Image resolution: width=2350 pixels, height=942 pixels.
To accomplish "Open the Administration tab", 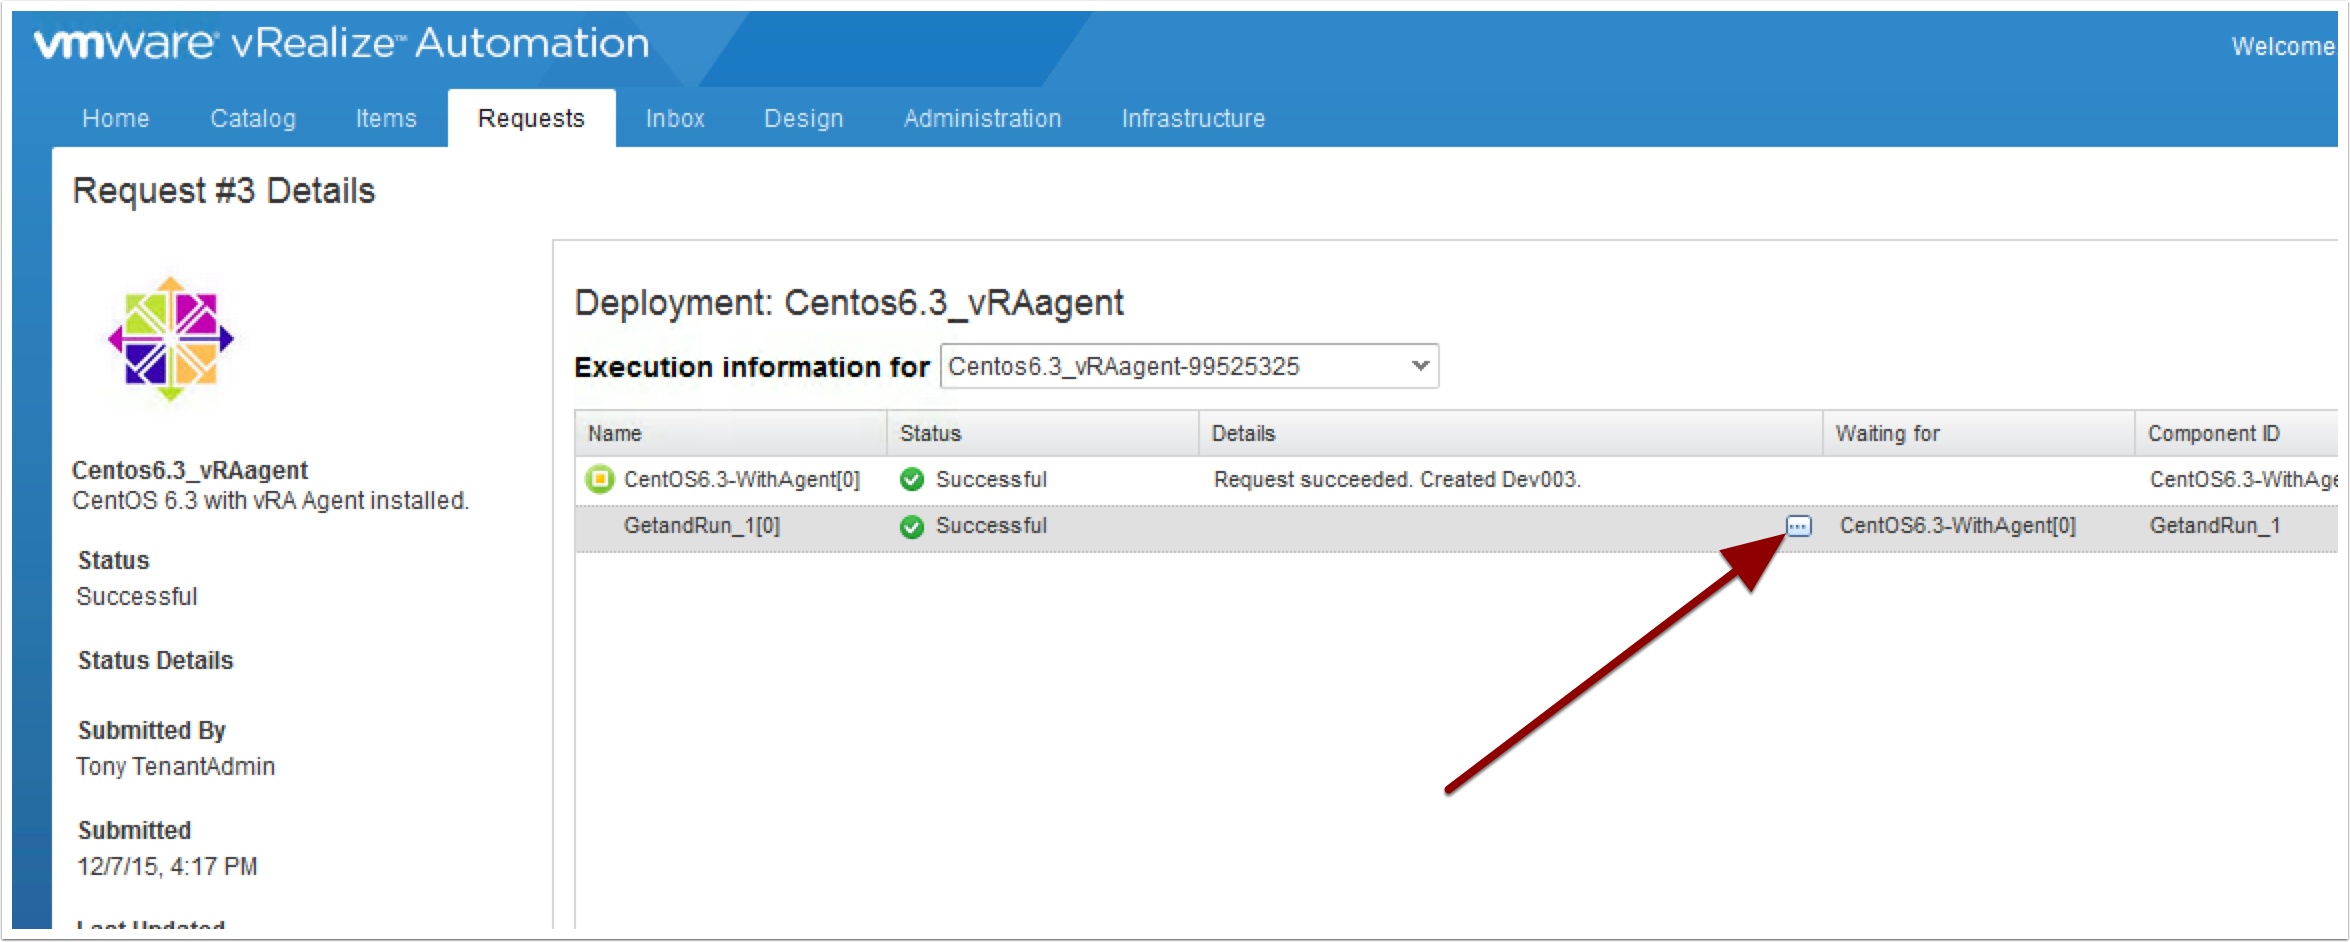I will coord(982,119).
